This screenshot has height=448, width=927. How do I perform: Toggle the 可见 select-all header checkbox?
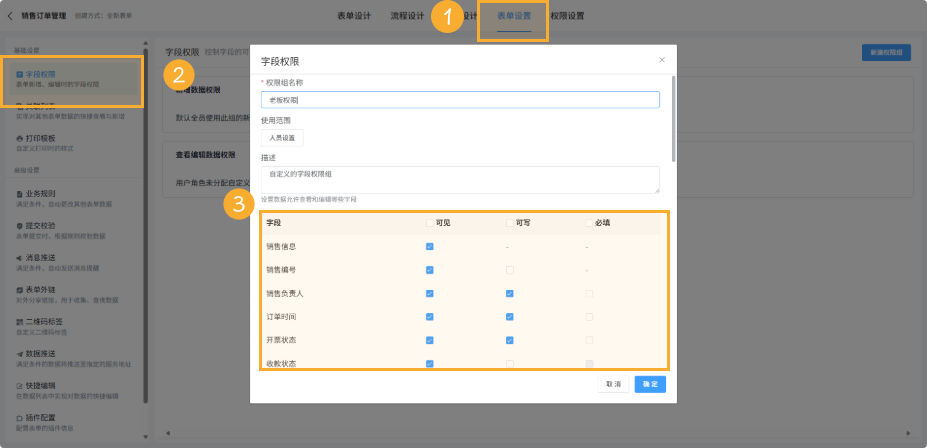tap(430, 223)
